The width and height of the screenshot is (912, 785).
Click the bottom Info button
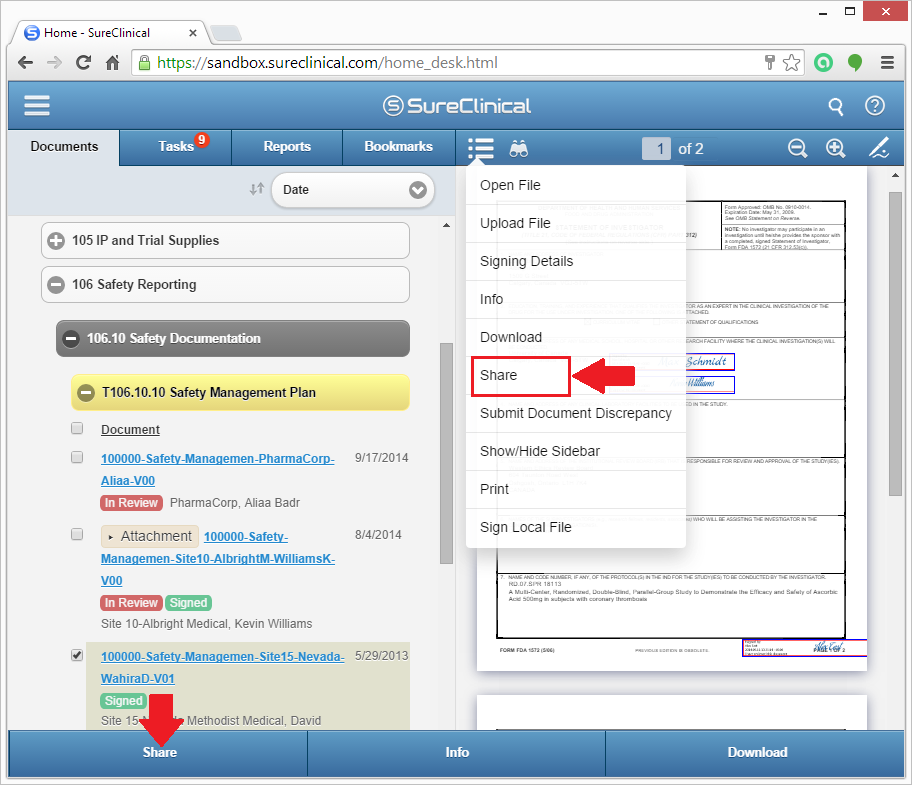click(x=457, y=752)
